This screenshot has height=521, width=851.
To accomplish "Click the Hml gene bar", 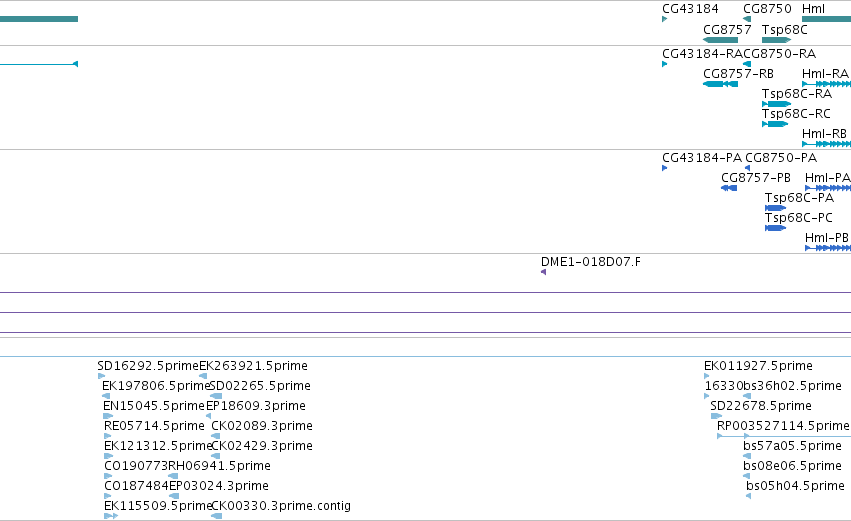I will 827,20.
